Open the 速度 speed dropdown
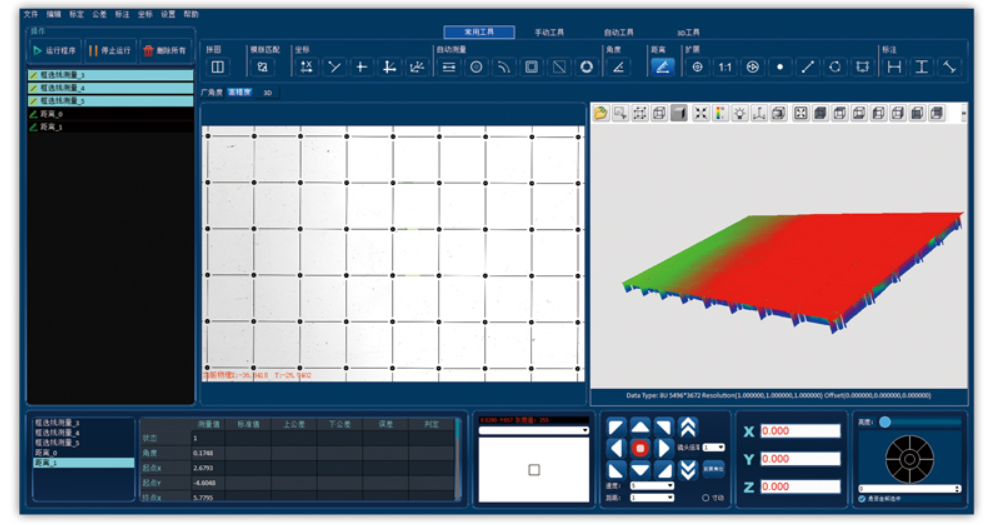 [652, 486]
